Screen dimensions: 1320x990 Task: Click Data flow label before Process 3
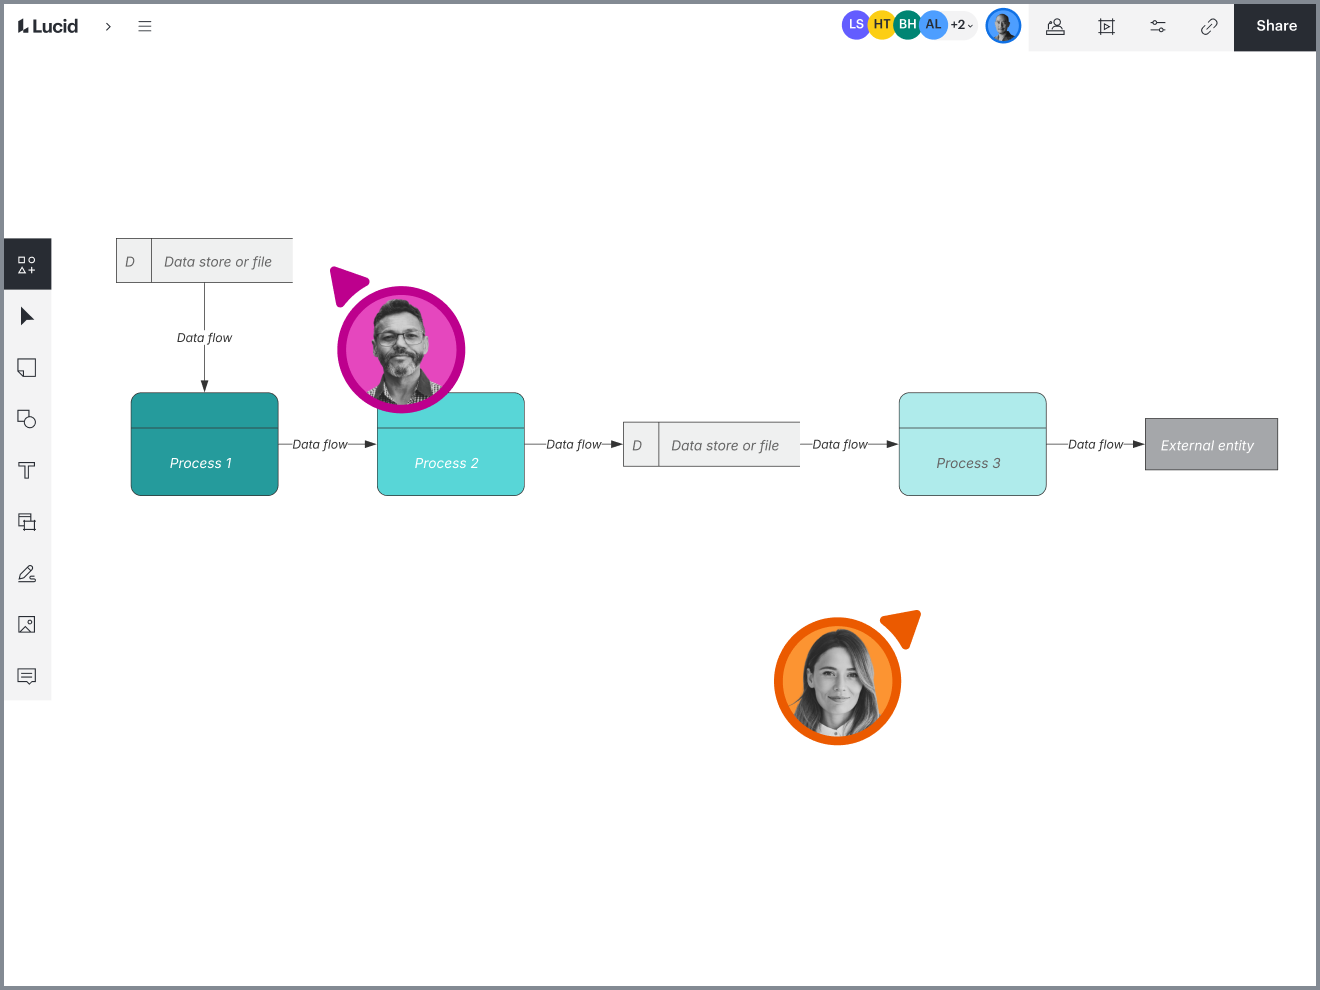pos(840,444)
